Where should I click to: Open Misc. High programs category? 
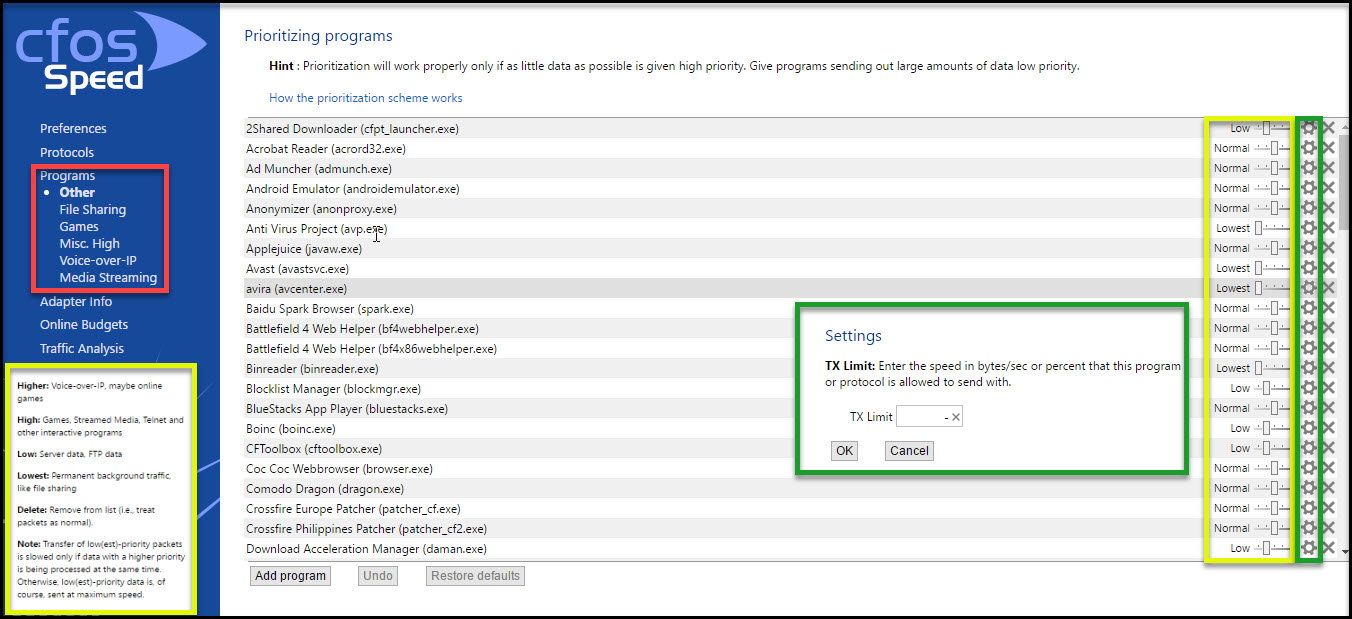coord(89,243)
